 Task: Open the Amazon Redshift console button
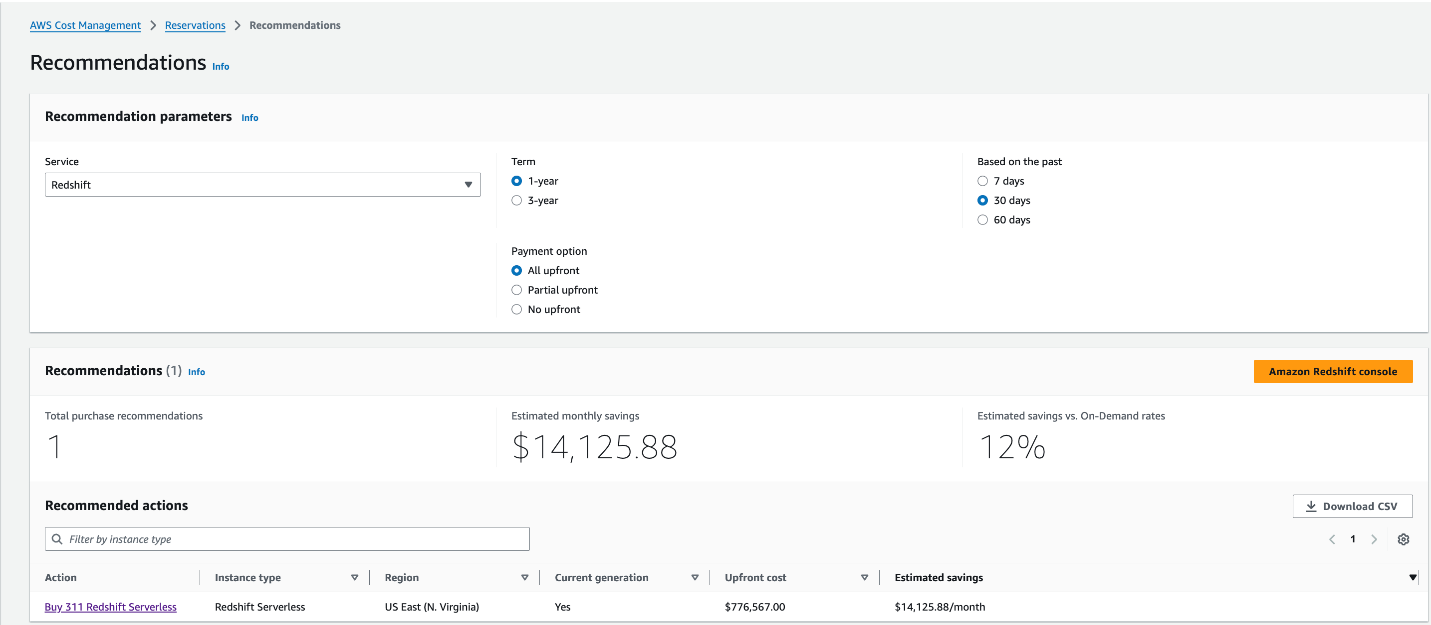[1332, 371]
